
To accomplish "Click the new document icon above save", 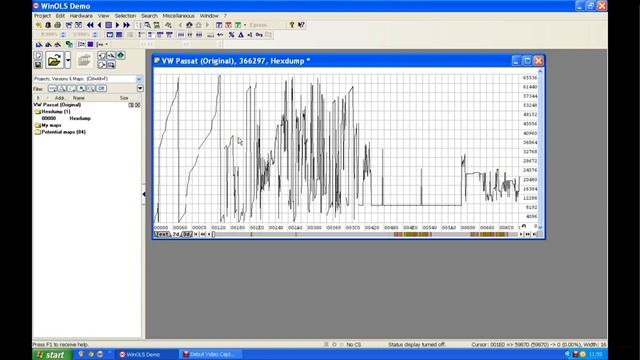I will (x=38, y=56).
